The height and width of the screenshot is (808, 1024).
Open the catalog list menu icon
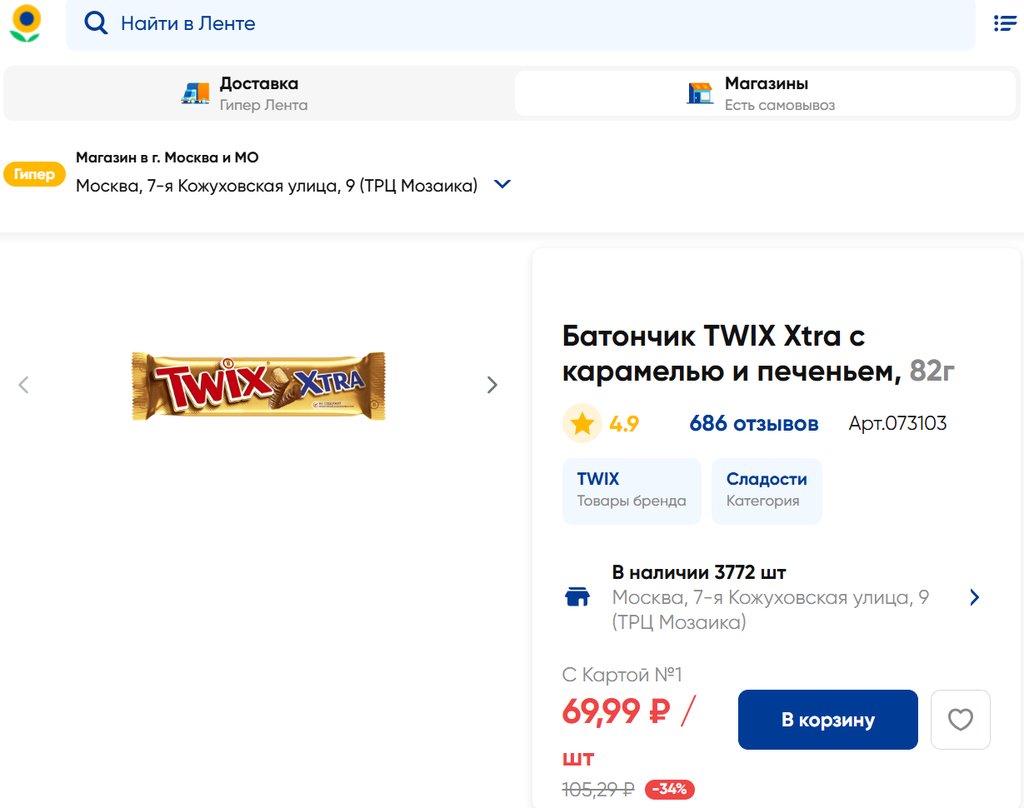[x=1004, y=23]
